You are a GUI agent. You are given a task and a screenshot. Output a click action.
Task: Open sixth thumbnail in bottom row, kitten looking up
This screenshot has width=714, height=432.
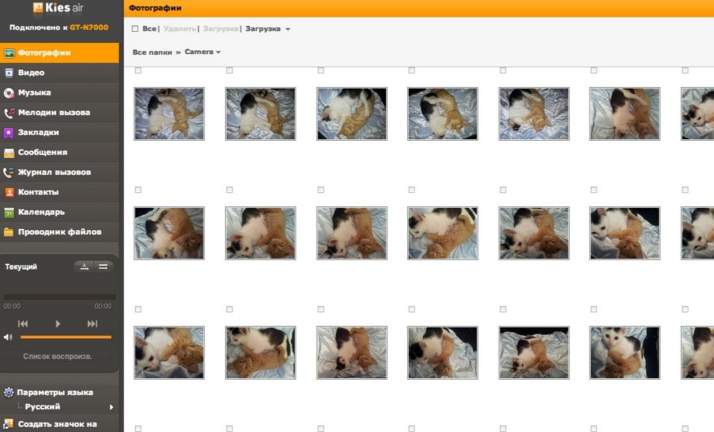(x=625, y=352)
